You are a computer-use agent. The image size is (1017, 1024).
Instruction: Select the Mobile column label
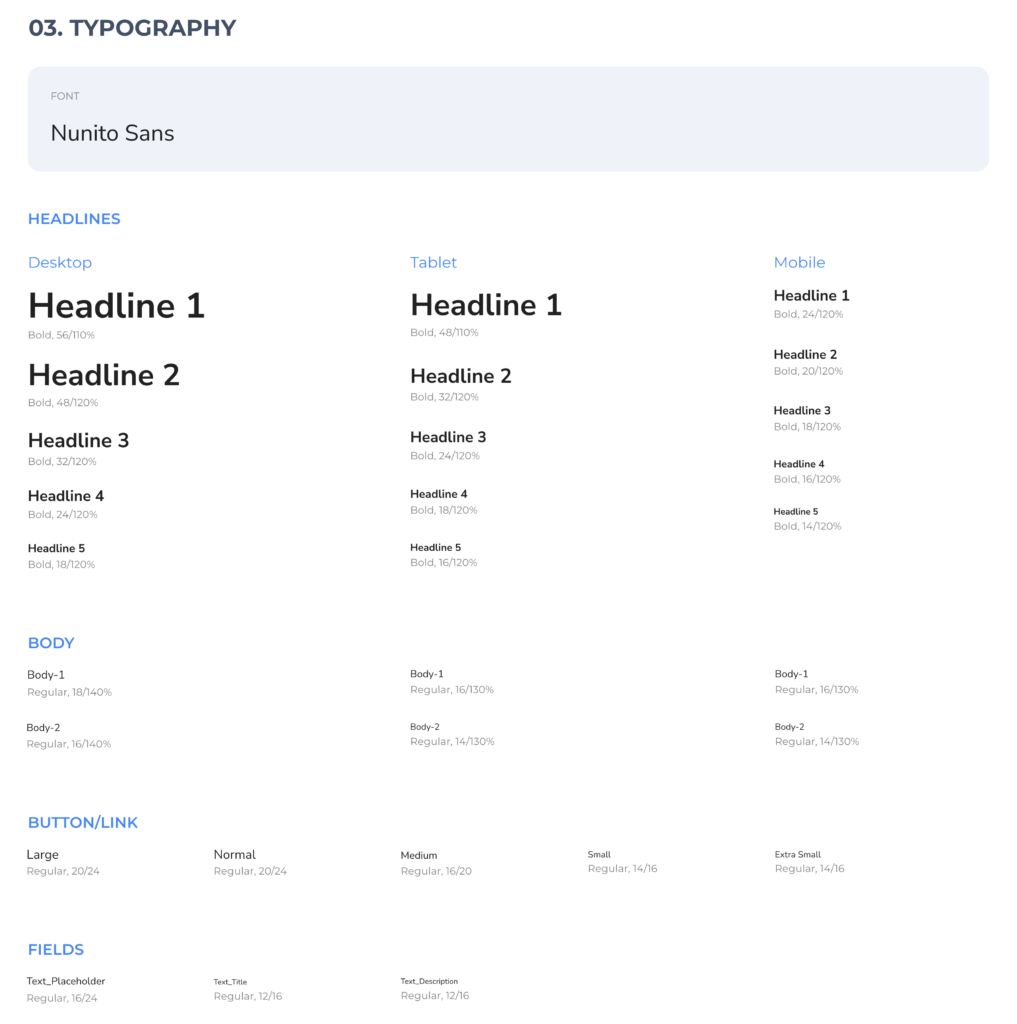tap(799, 262)
